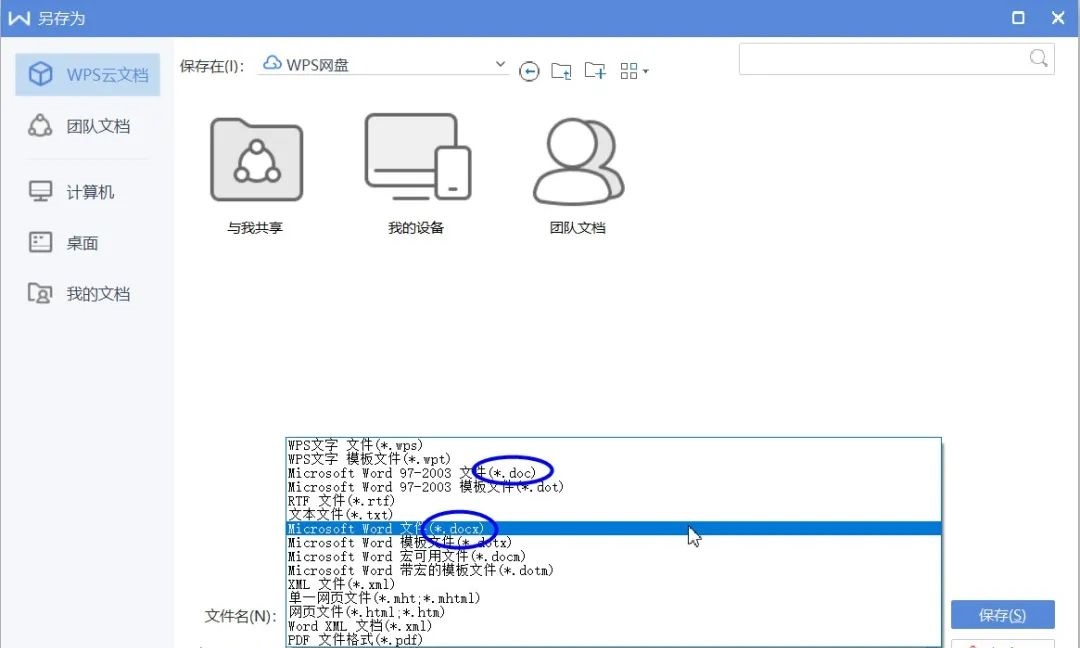Expand the 保存在 WPS网盘 location dropdown

[500, 64]
